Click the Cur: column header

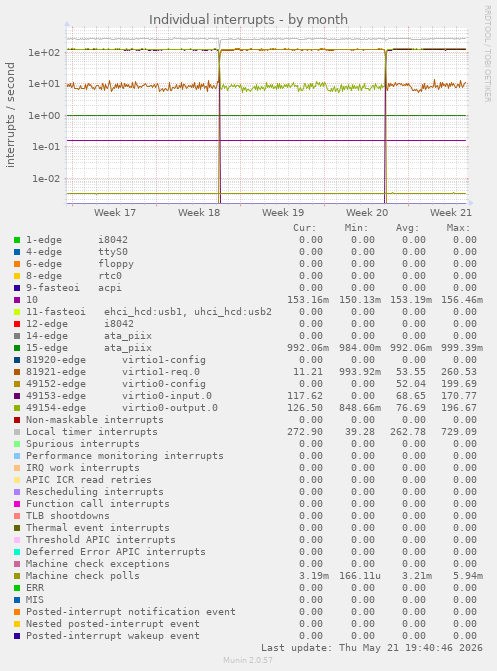click(x=304, y=228)
